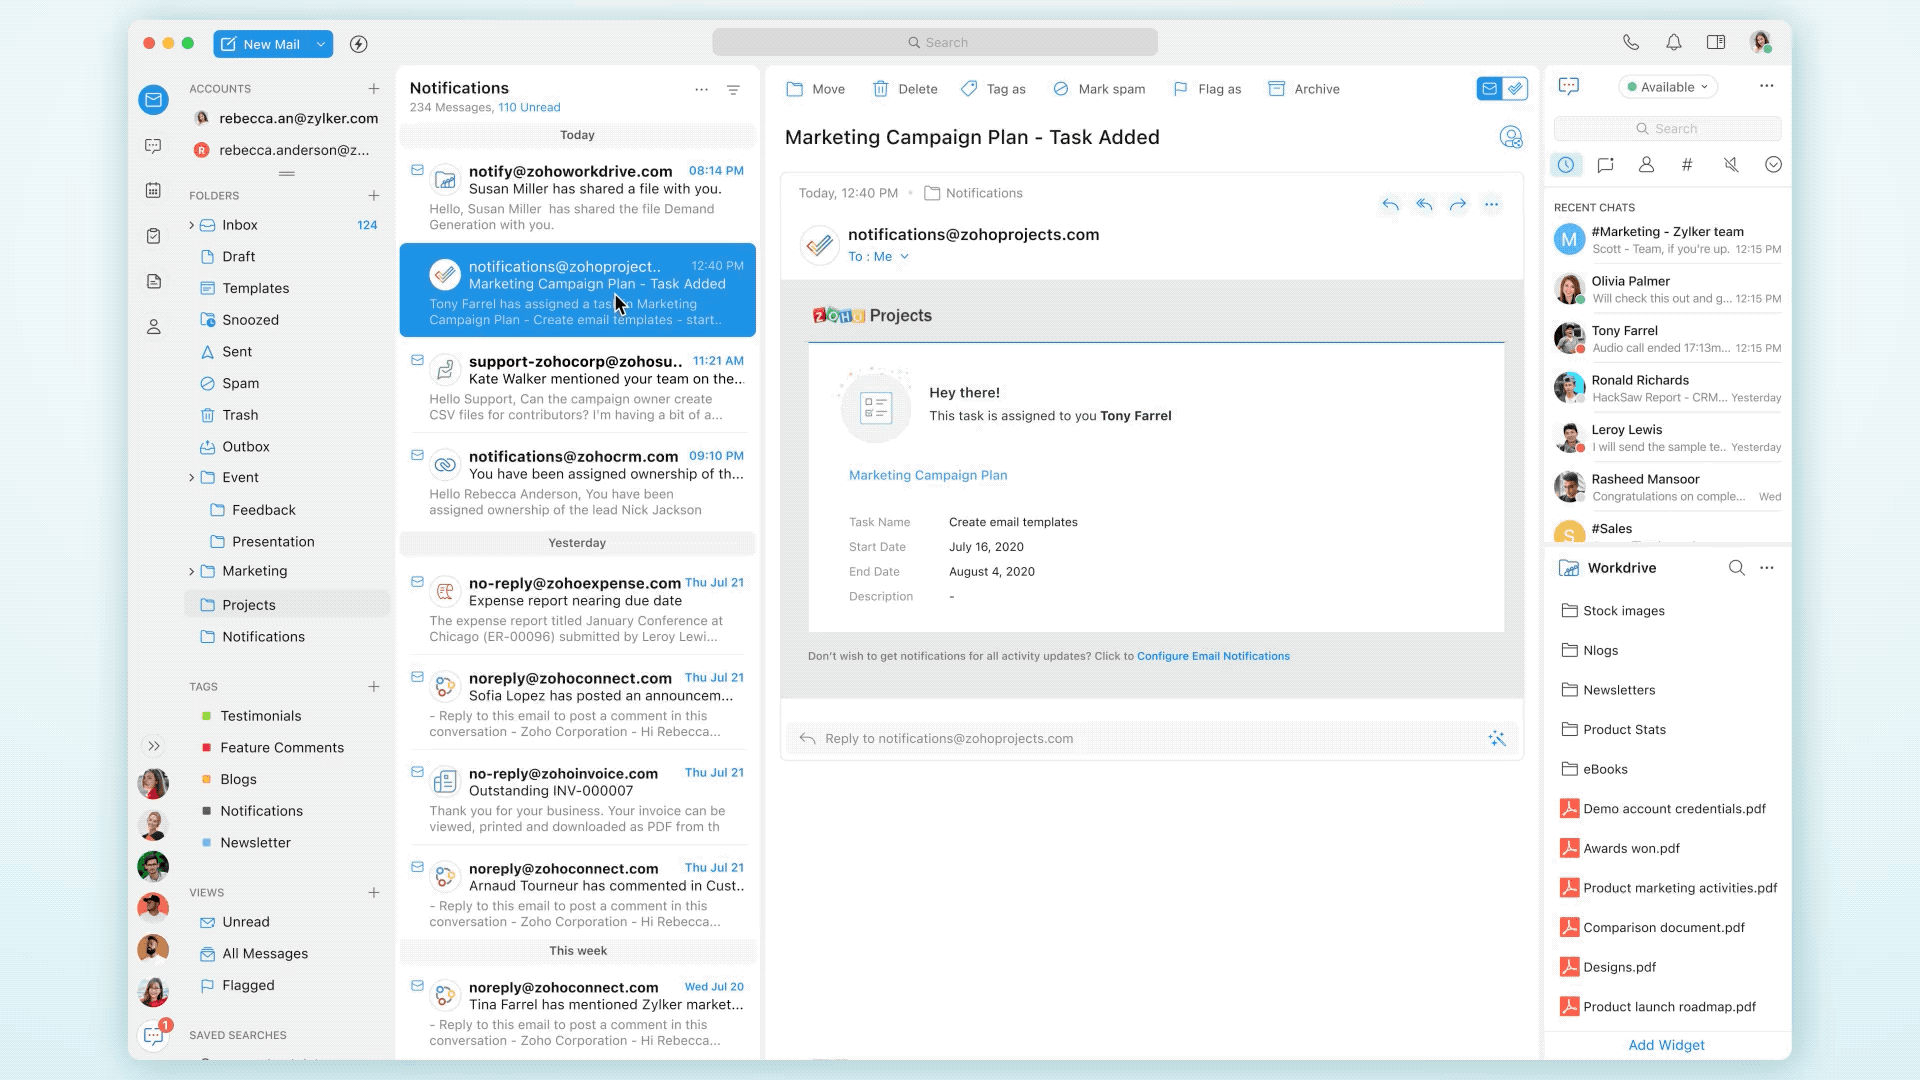Select the red Feature Comments tag
This screenshot has width=1920, height=1080.
[281, 748]
